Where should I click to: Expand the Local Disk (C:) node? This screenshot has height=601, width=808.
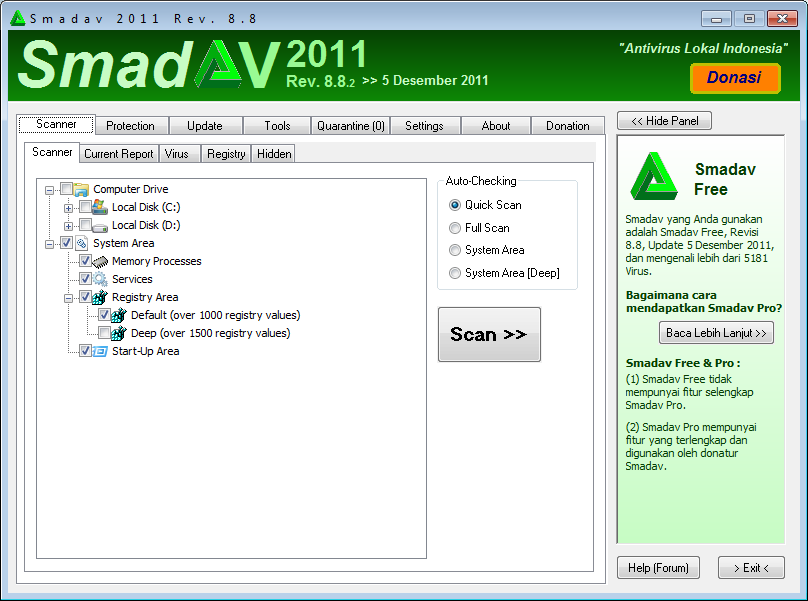(68, 208)
